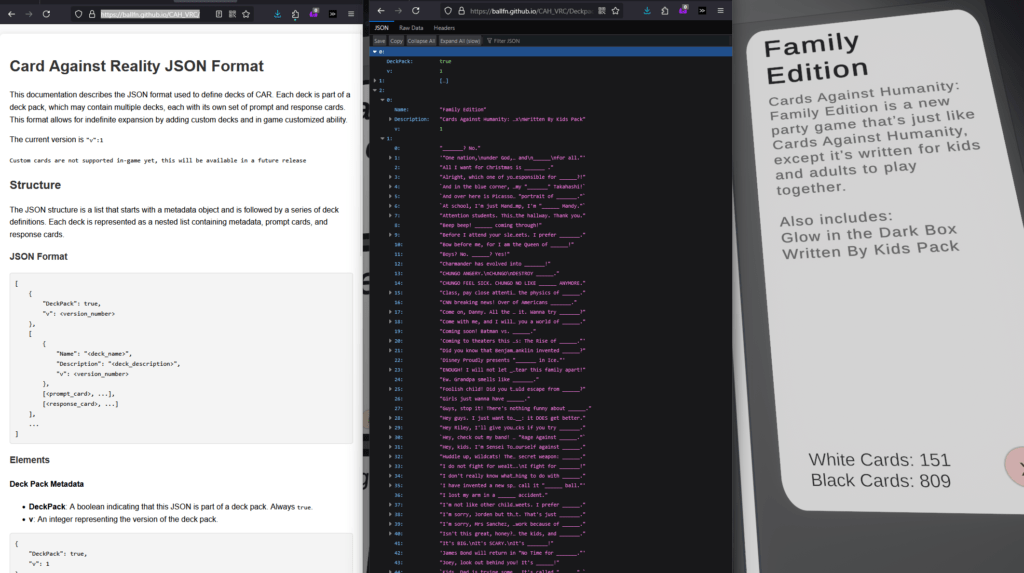
Task: Expand collapsed node 1 with [...] value
Action: (x=374, y=80)
